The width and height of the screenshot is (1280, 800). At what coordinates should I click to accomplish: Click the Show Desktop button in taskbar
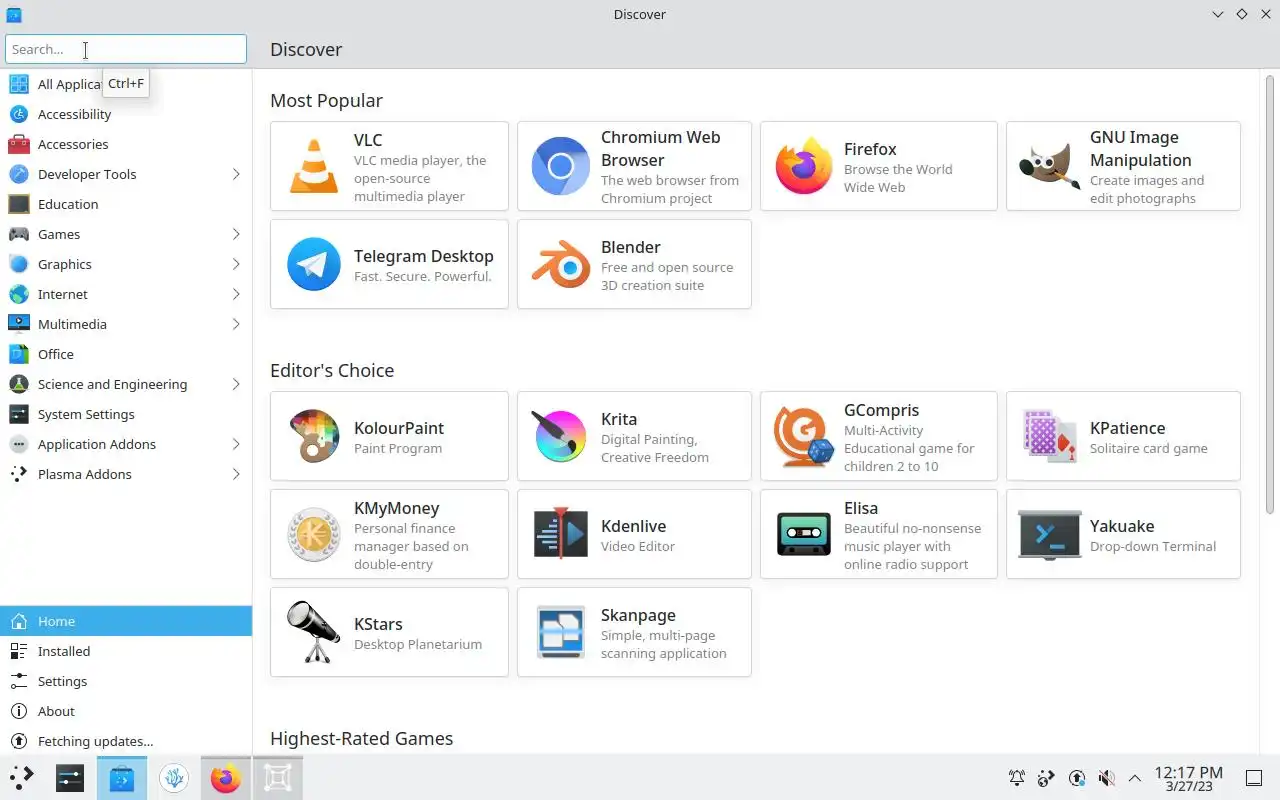(x=1254, y=778)
